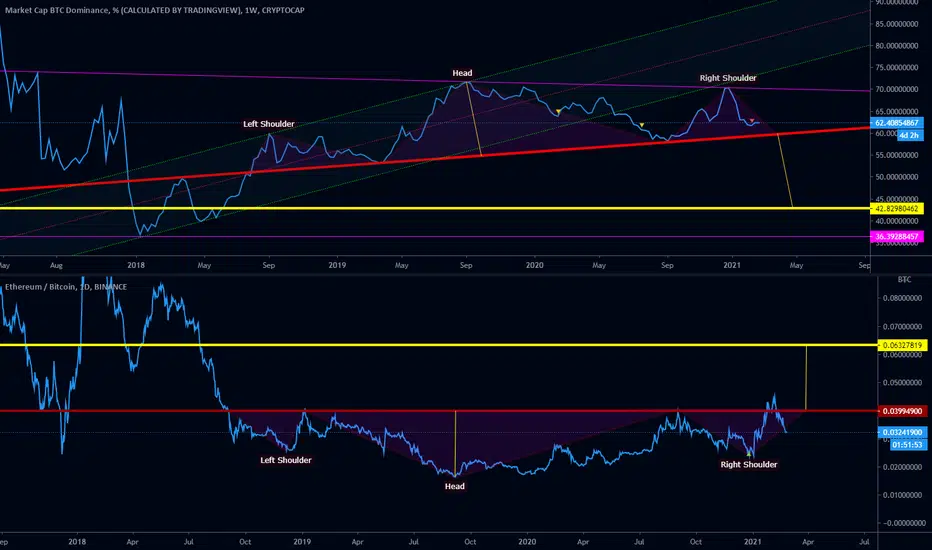932x550 pixels.
Task: Select the 'Left Shoulder' label on the top chart
Action: [x=269, y=124]
